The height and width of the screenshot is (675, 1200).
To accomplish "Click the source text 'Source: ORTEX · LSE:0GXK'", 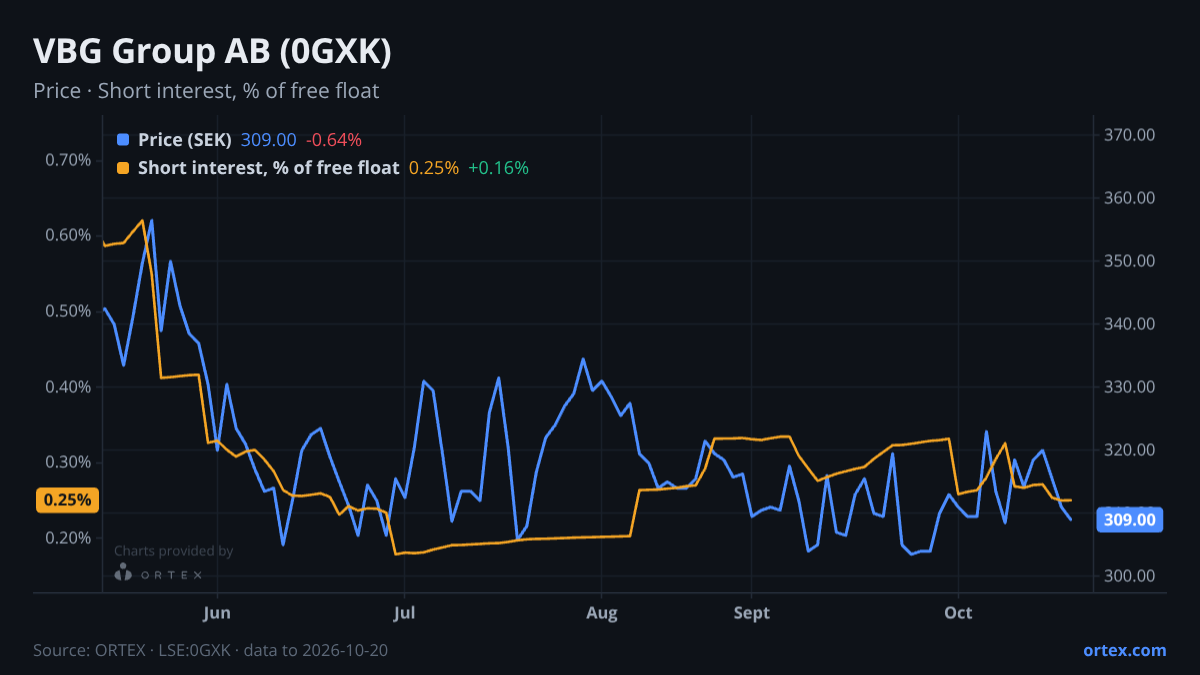I will pos(134,650).
